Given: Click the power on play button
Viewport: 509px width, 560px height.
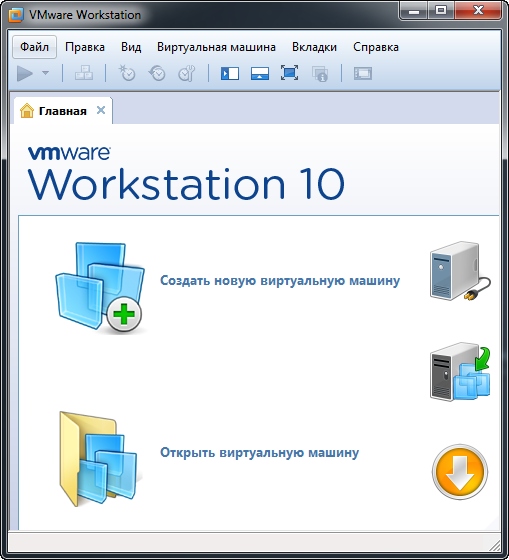Looking at the screenshot, I should [25, 73].
